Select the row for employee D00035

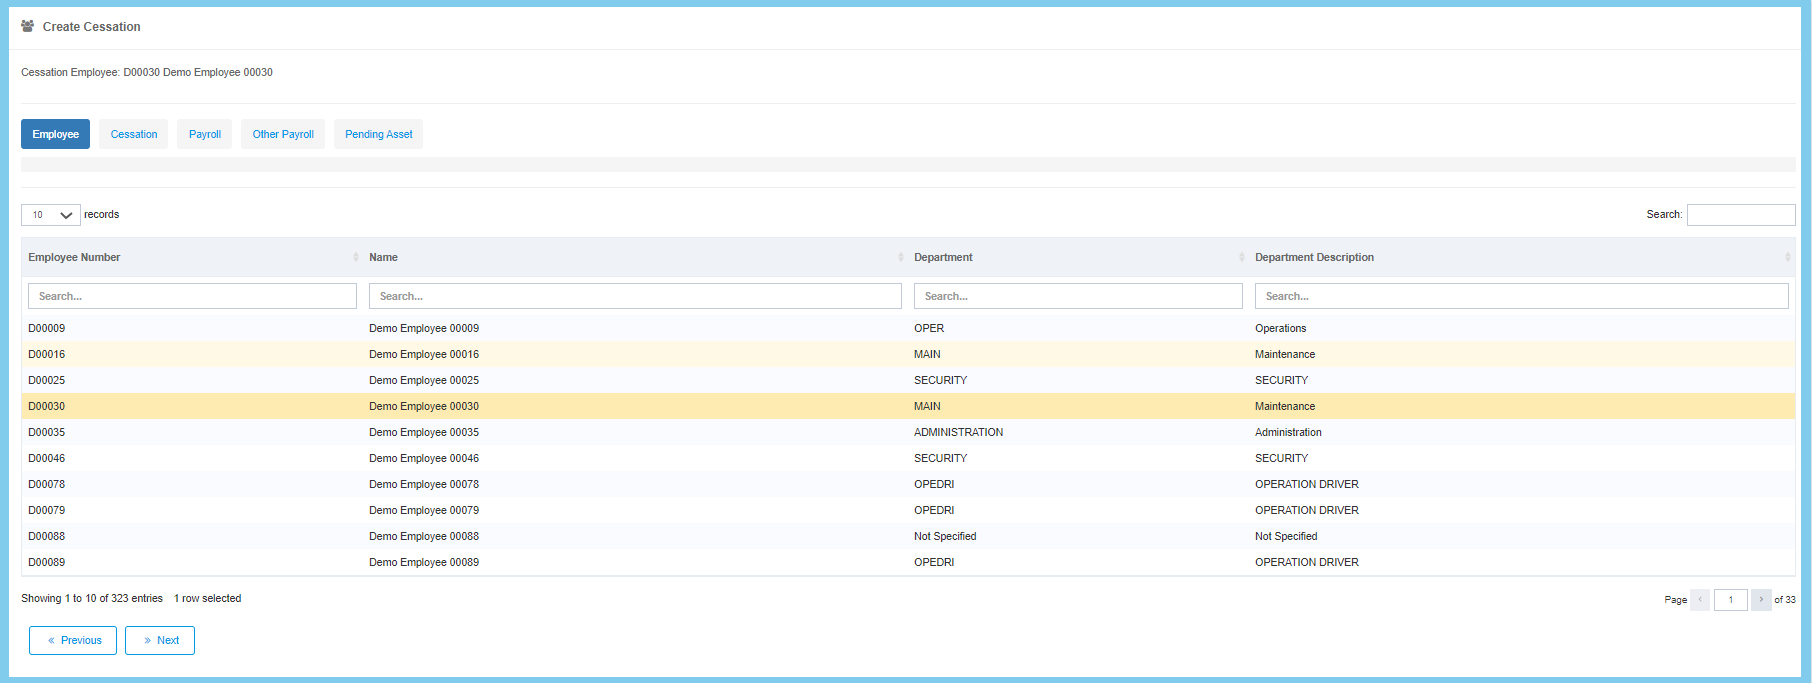point(425,432)
